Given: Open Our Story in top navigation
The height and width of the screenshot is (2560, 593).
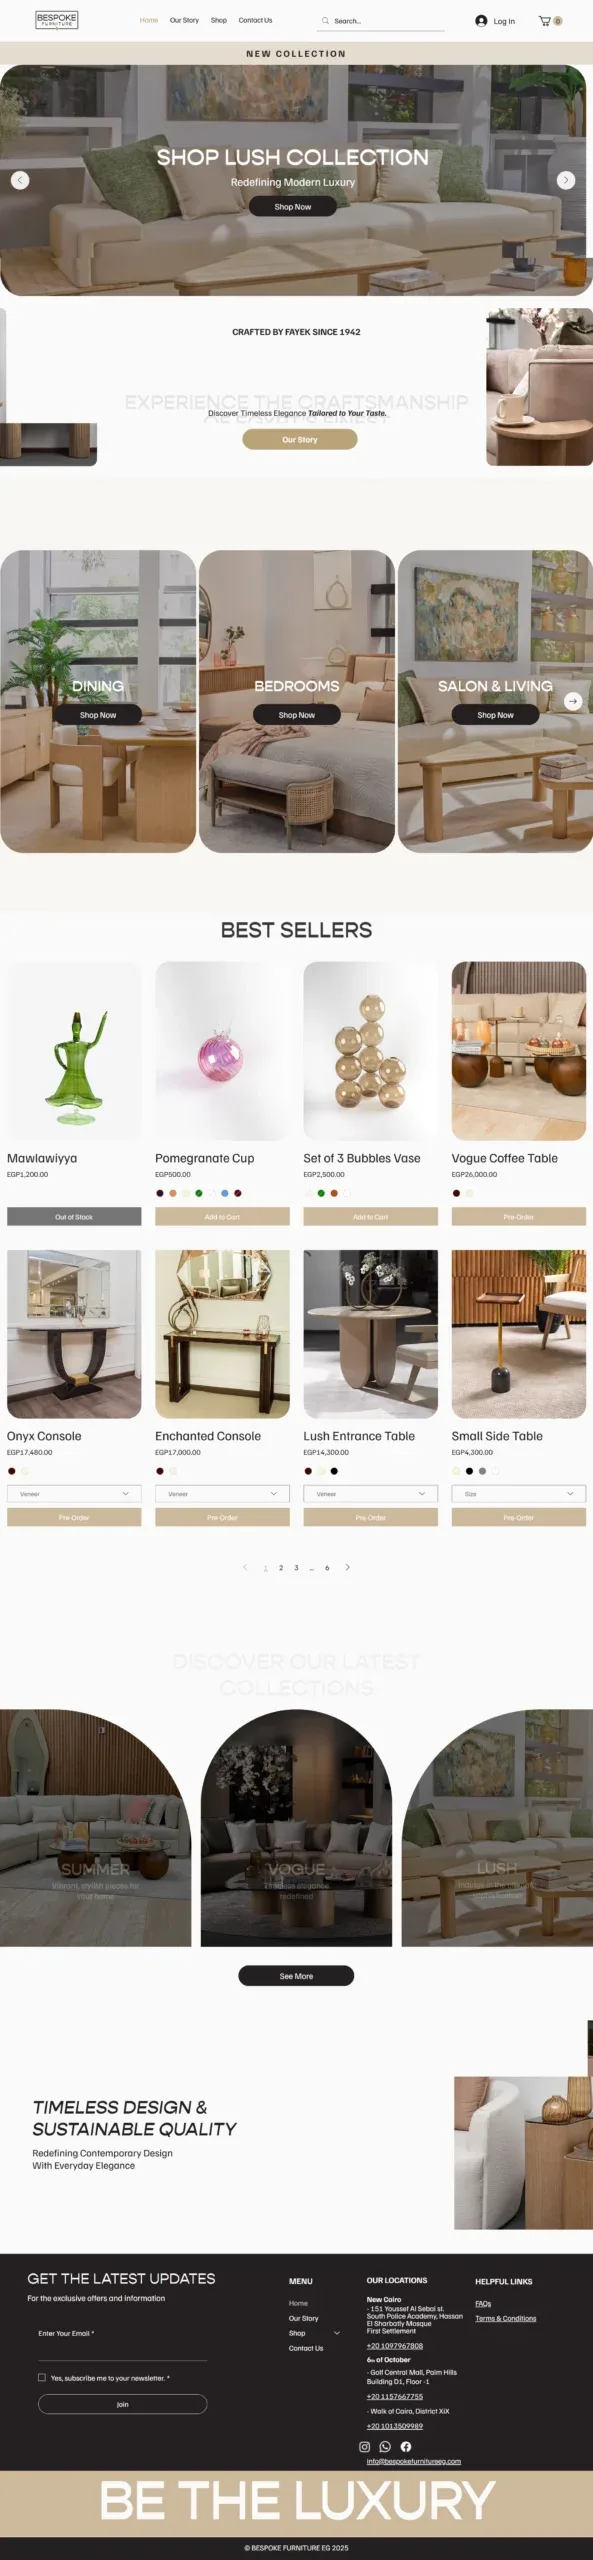Looking at the screenshot, I should coord(184,20).
